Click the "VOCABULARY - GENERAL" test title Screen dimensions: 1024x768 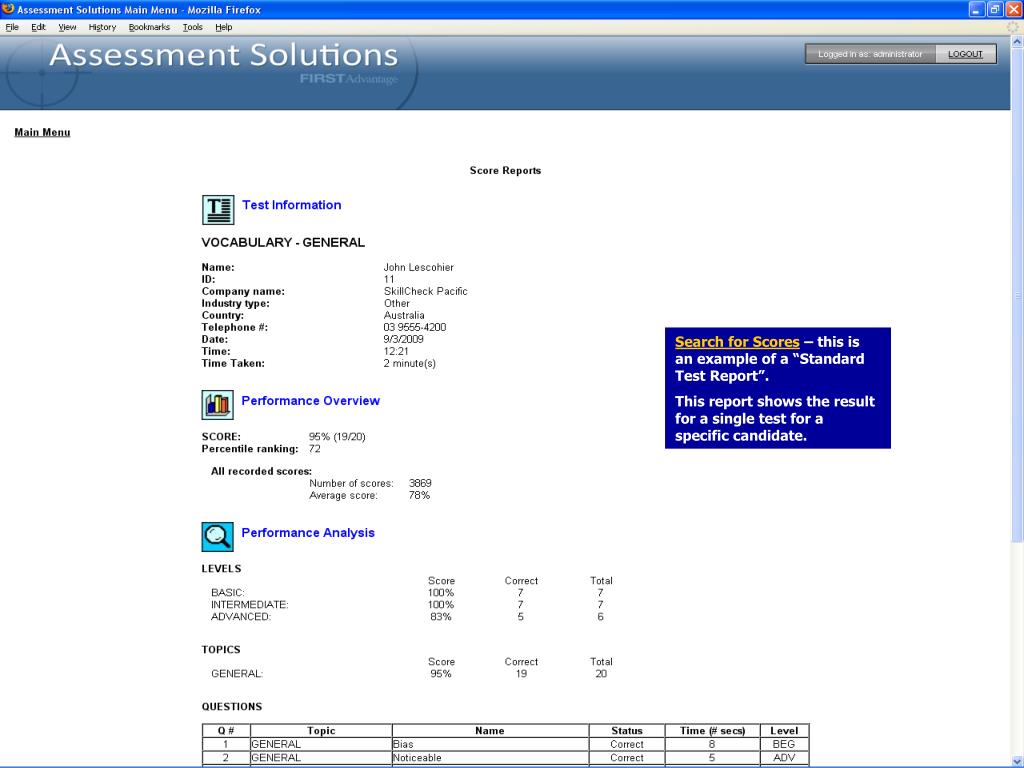[283, 242]
